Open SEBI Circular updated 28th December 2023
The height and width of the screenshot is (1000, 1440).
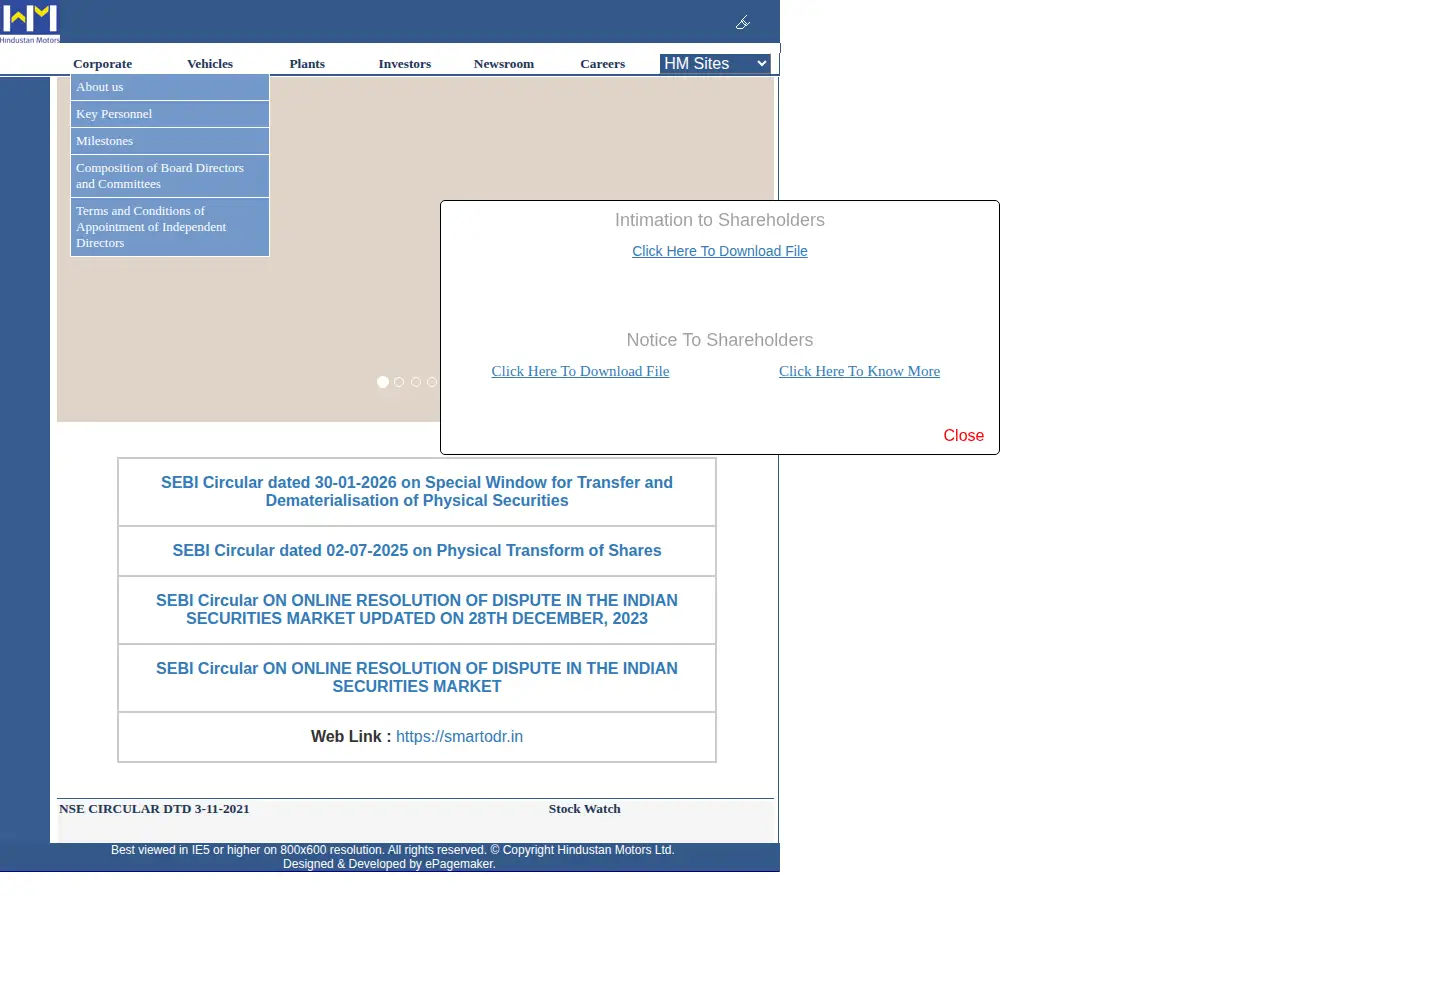(x=417, y=610)
